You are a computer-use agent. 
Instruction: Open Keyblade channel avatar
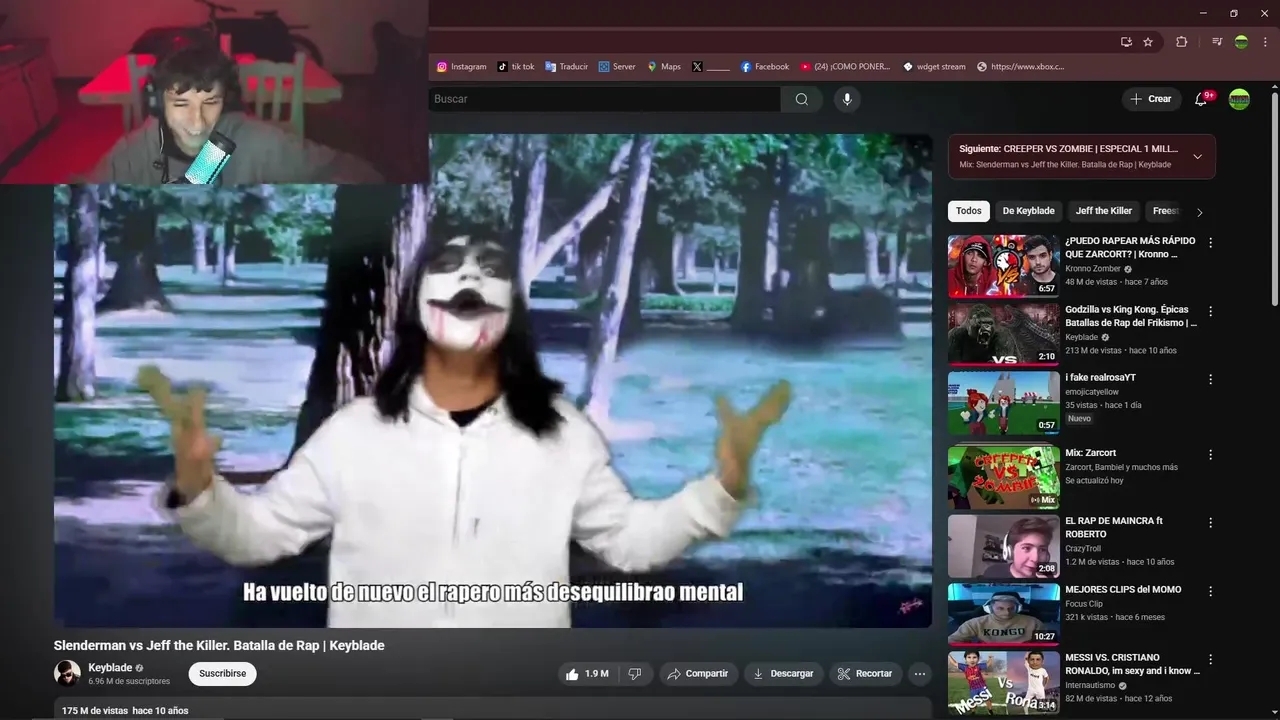(67, 673)
